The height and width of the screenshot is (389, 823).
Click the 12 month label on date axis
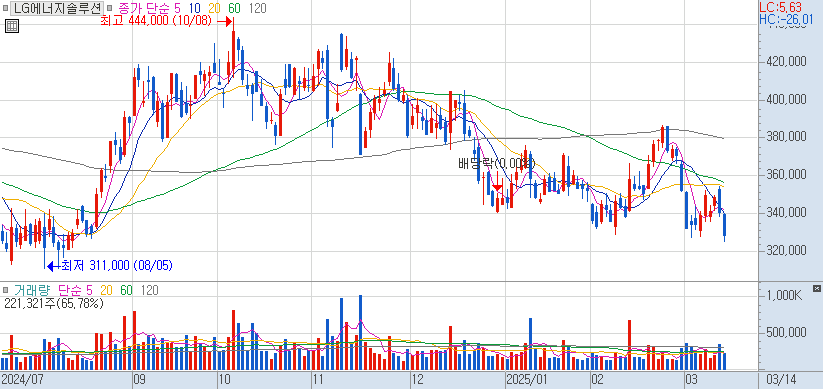[417, 379]
